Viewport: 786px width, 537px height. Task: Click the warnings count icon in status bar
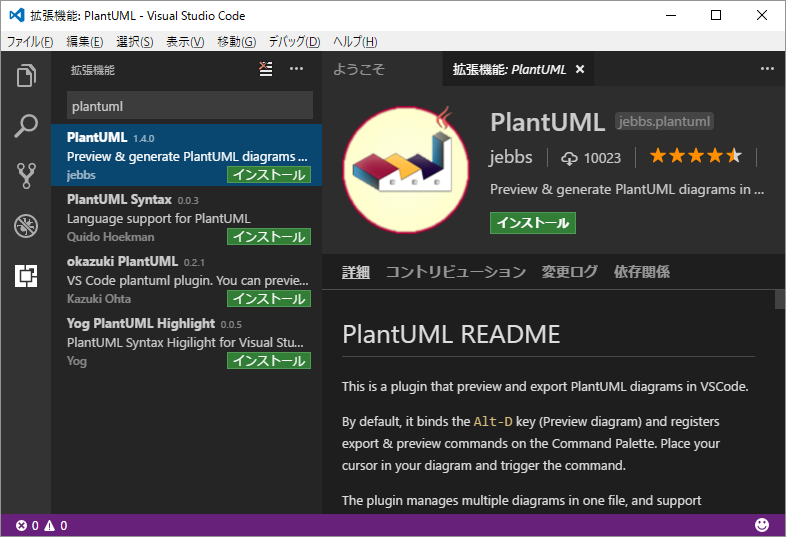tap(50, 525)
